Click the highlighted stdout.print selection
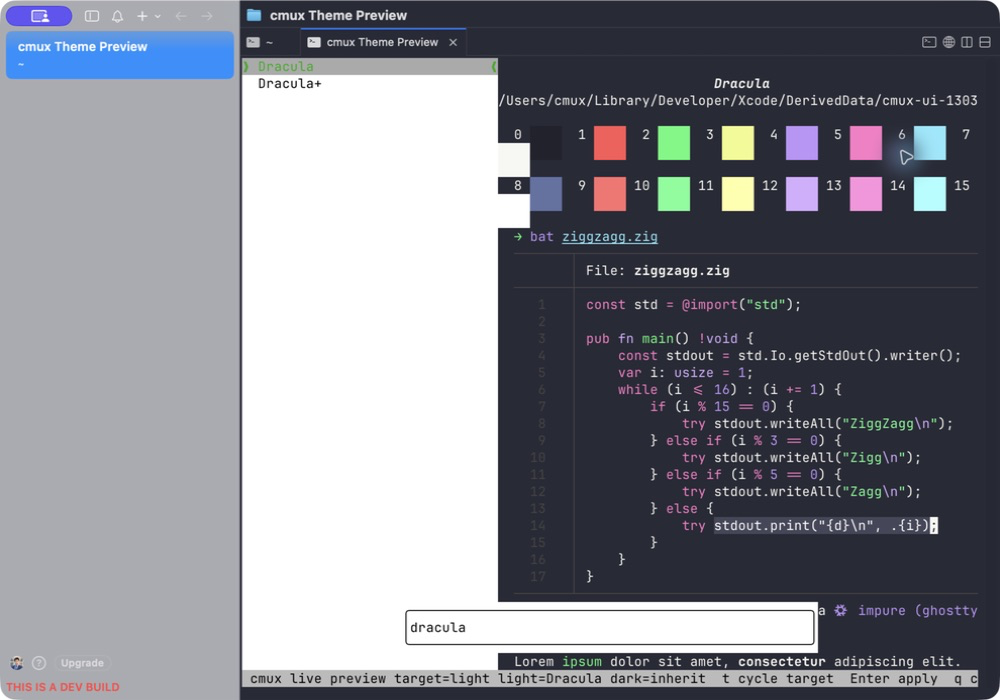Screen dimensions: 1000x700 [x=825, y=525]
